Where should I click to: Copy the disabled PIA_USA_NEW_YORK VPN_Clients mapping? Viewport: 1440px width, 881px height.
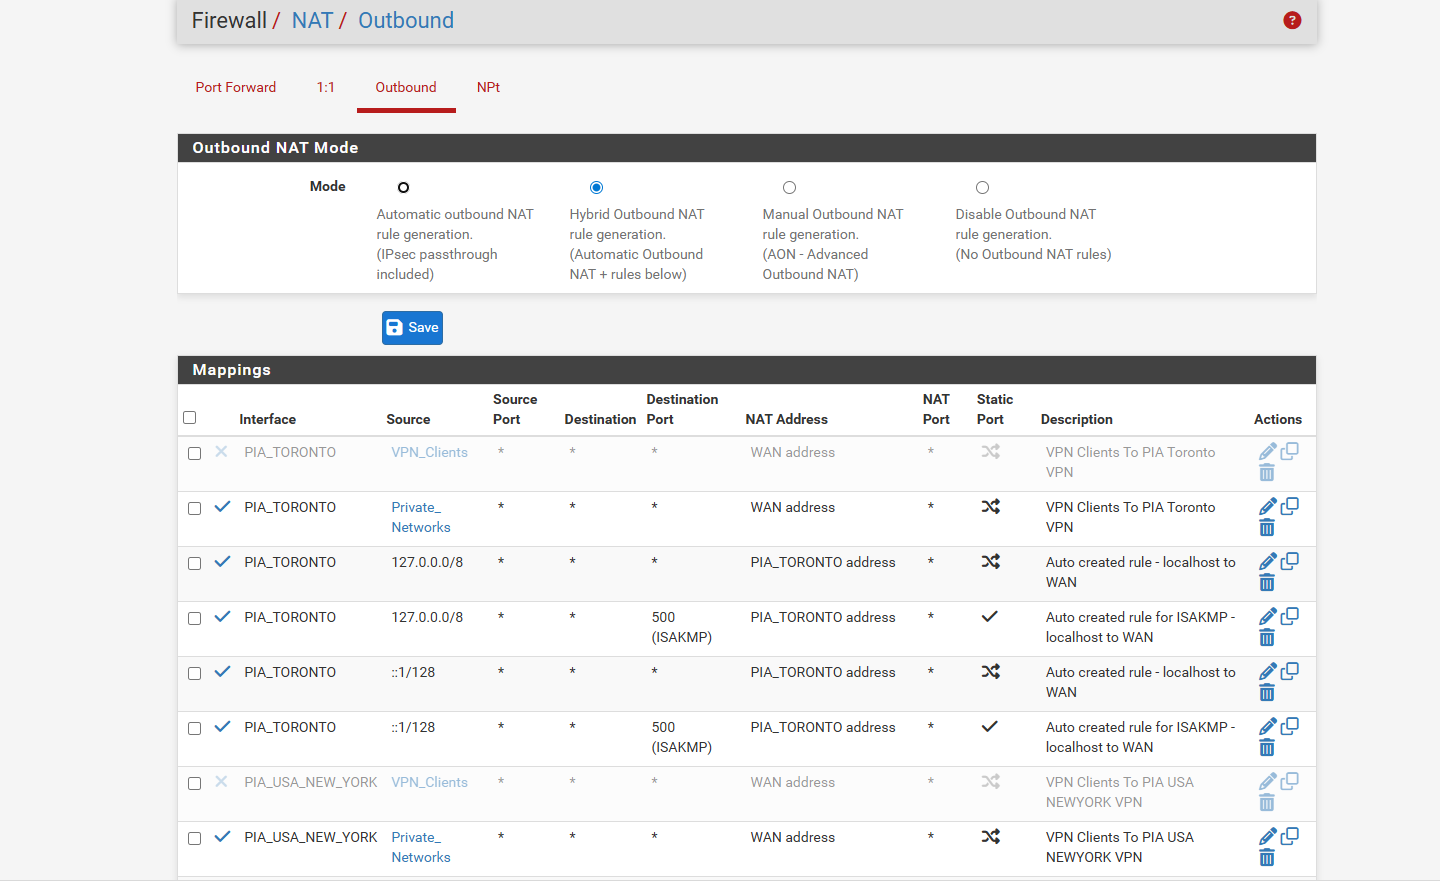[1290, 781]
